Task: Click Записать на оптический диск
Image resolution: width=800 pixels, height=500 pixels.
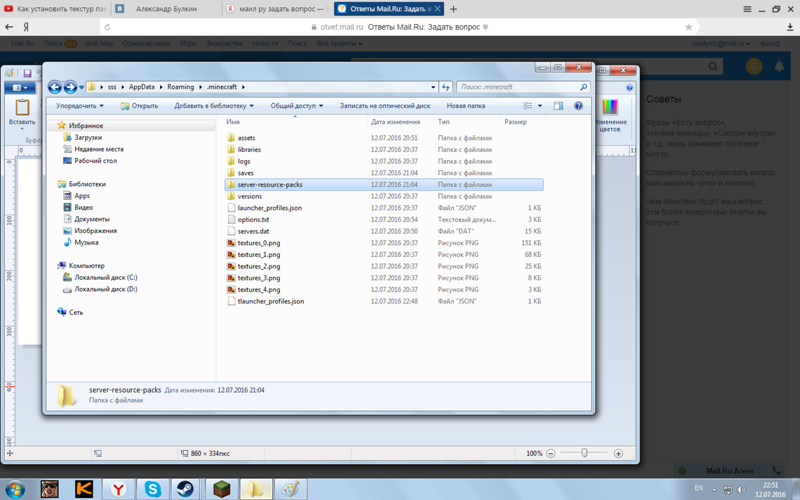Action: 384,105
